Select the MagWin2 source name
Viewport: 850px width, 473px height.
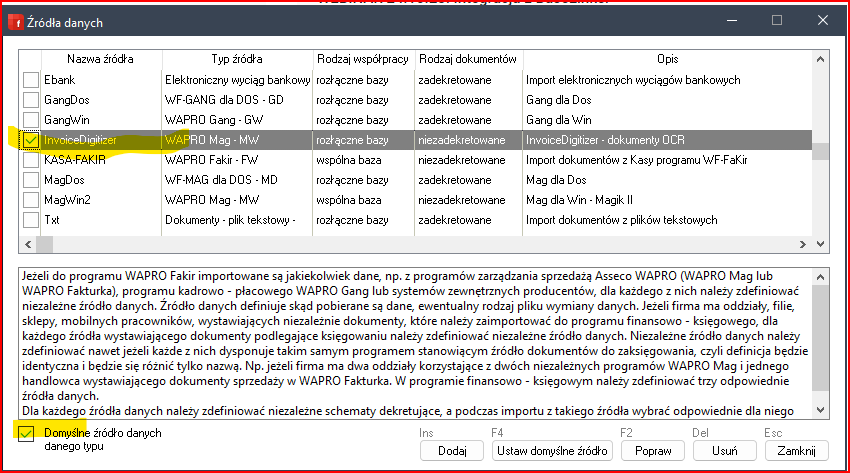coord(67,200)
